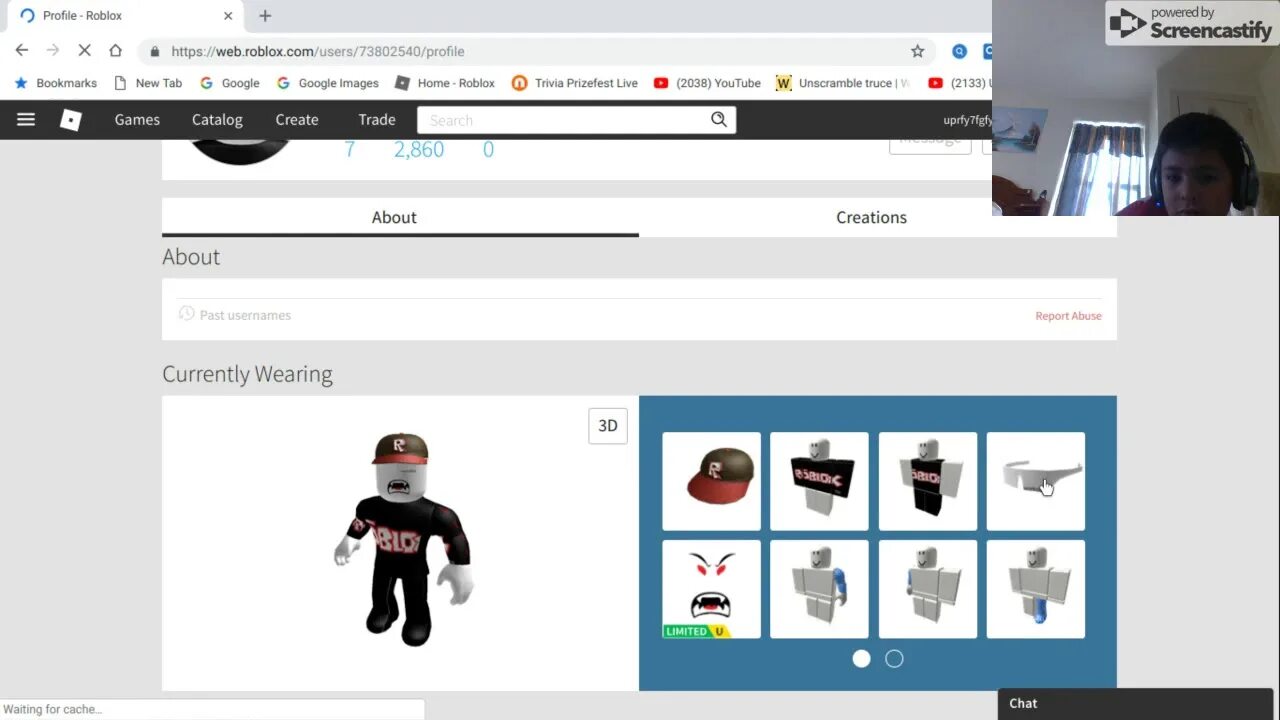Open the Chat panel
Screen dimensions: 1280x720
coord(1136,703)
